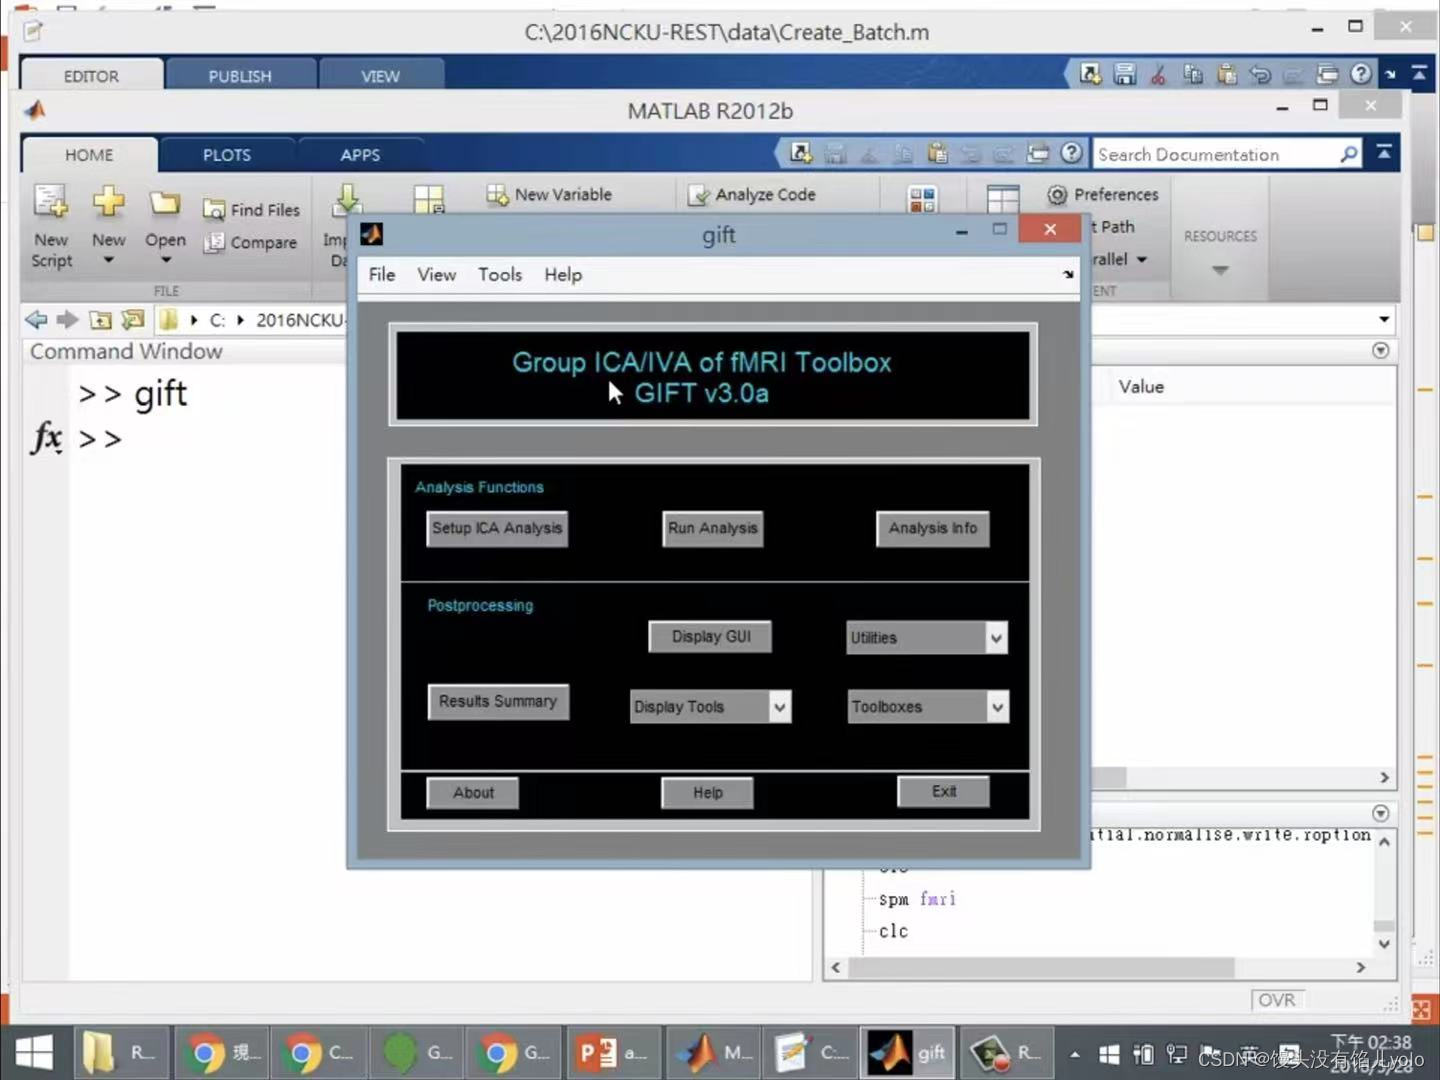Start Run Analysis in GIFT
Screen dimensions: 1440x1080
(713, 528)
